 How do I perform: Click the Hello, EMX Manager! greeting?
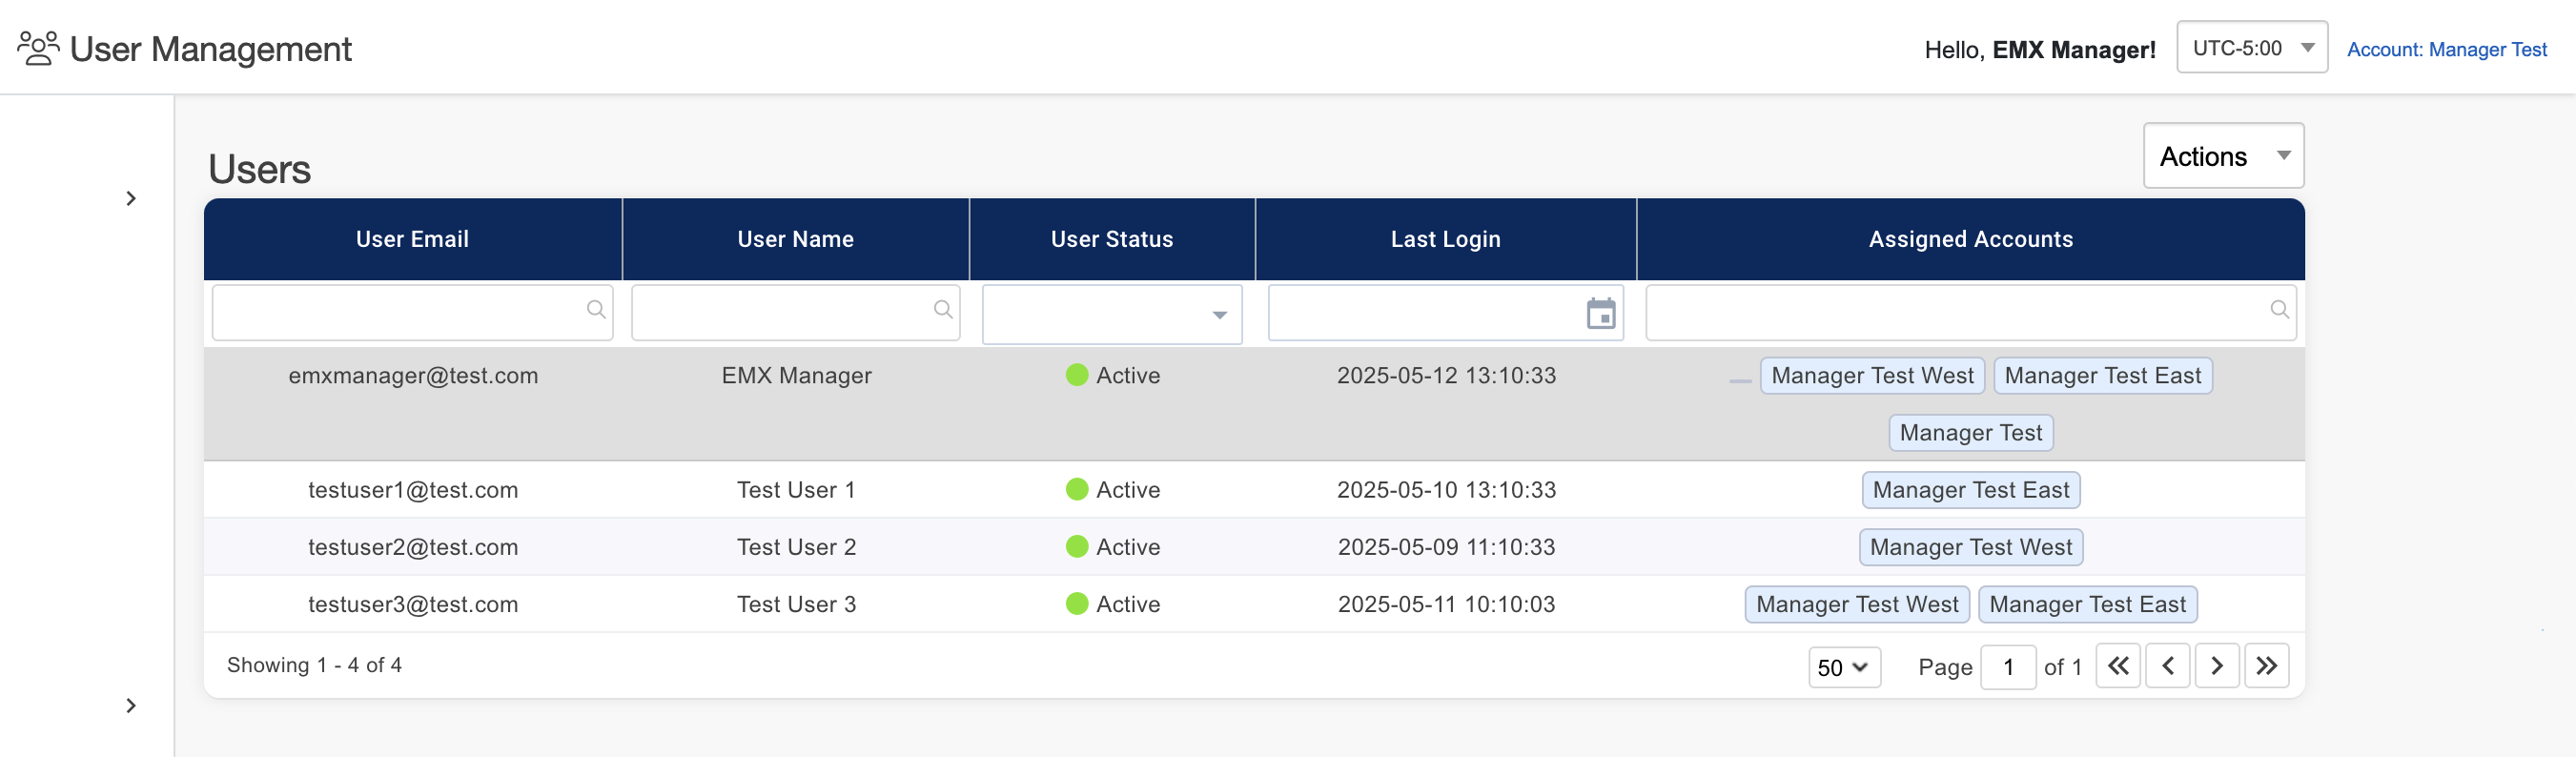click(2039, 50)
